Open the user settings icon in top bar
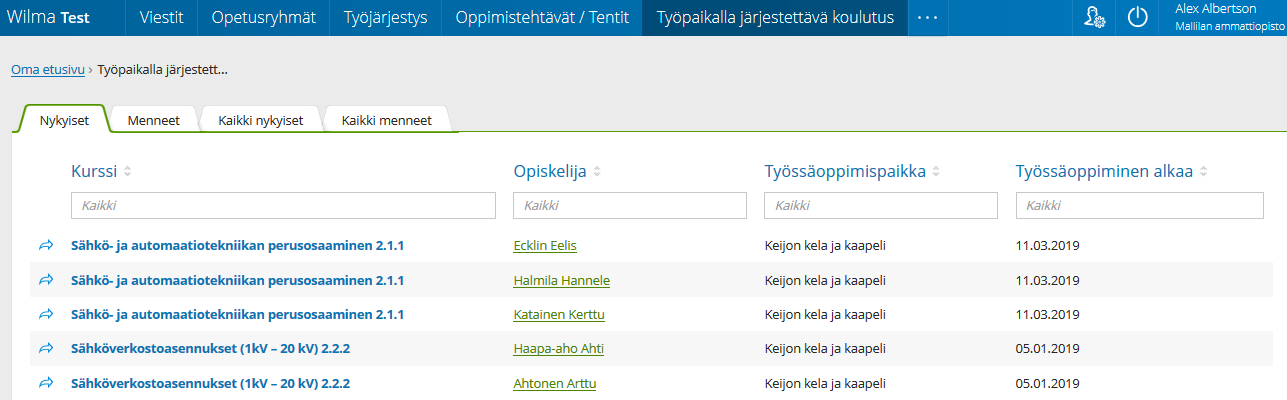This screenshot has height=400, width=1287. [x=1094, y=18]
